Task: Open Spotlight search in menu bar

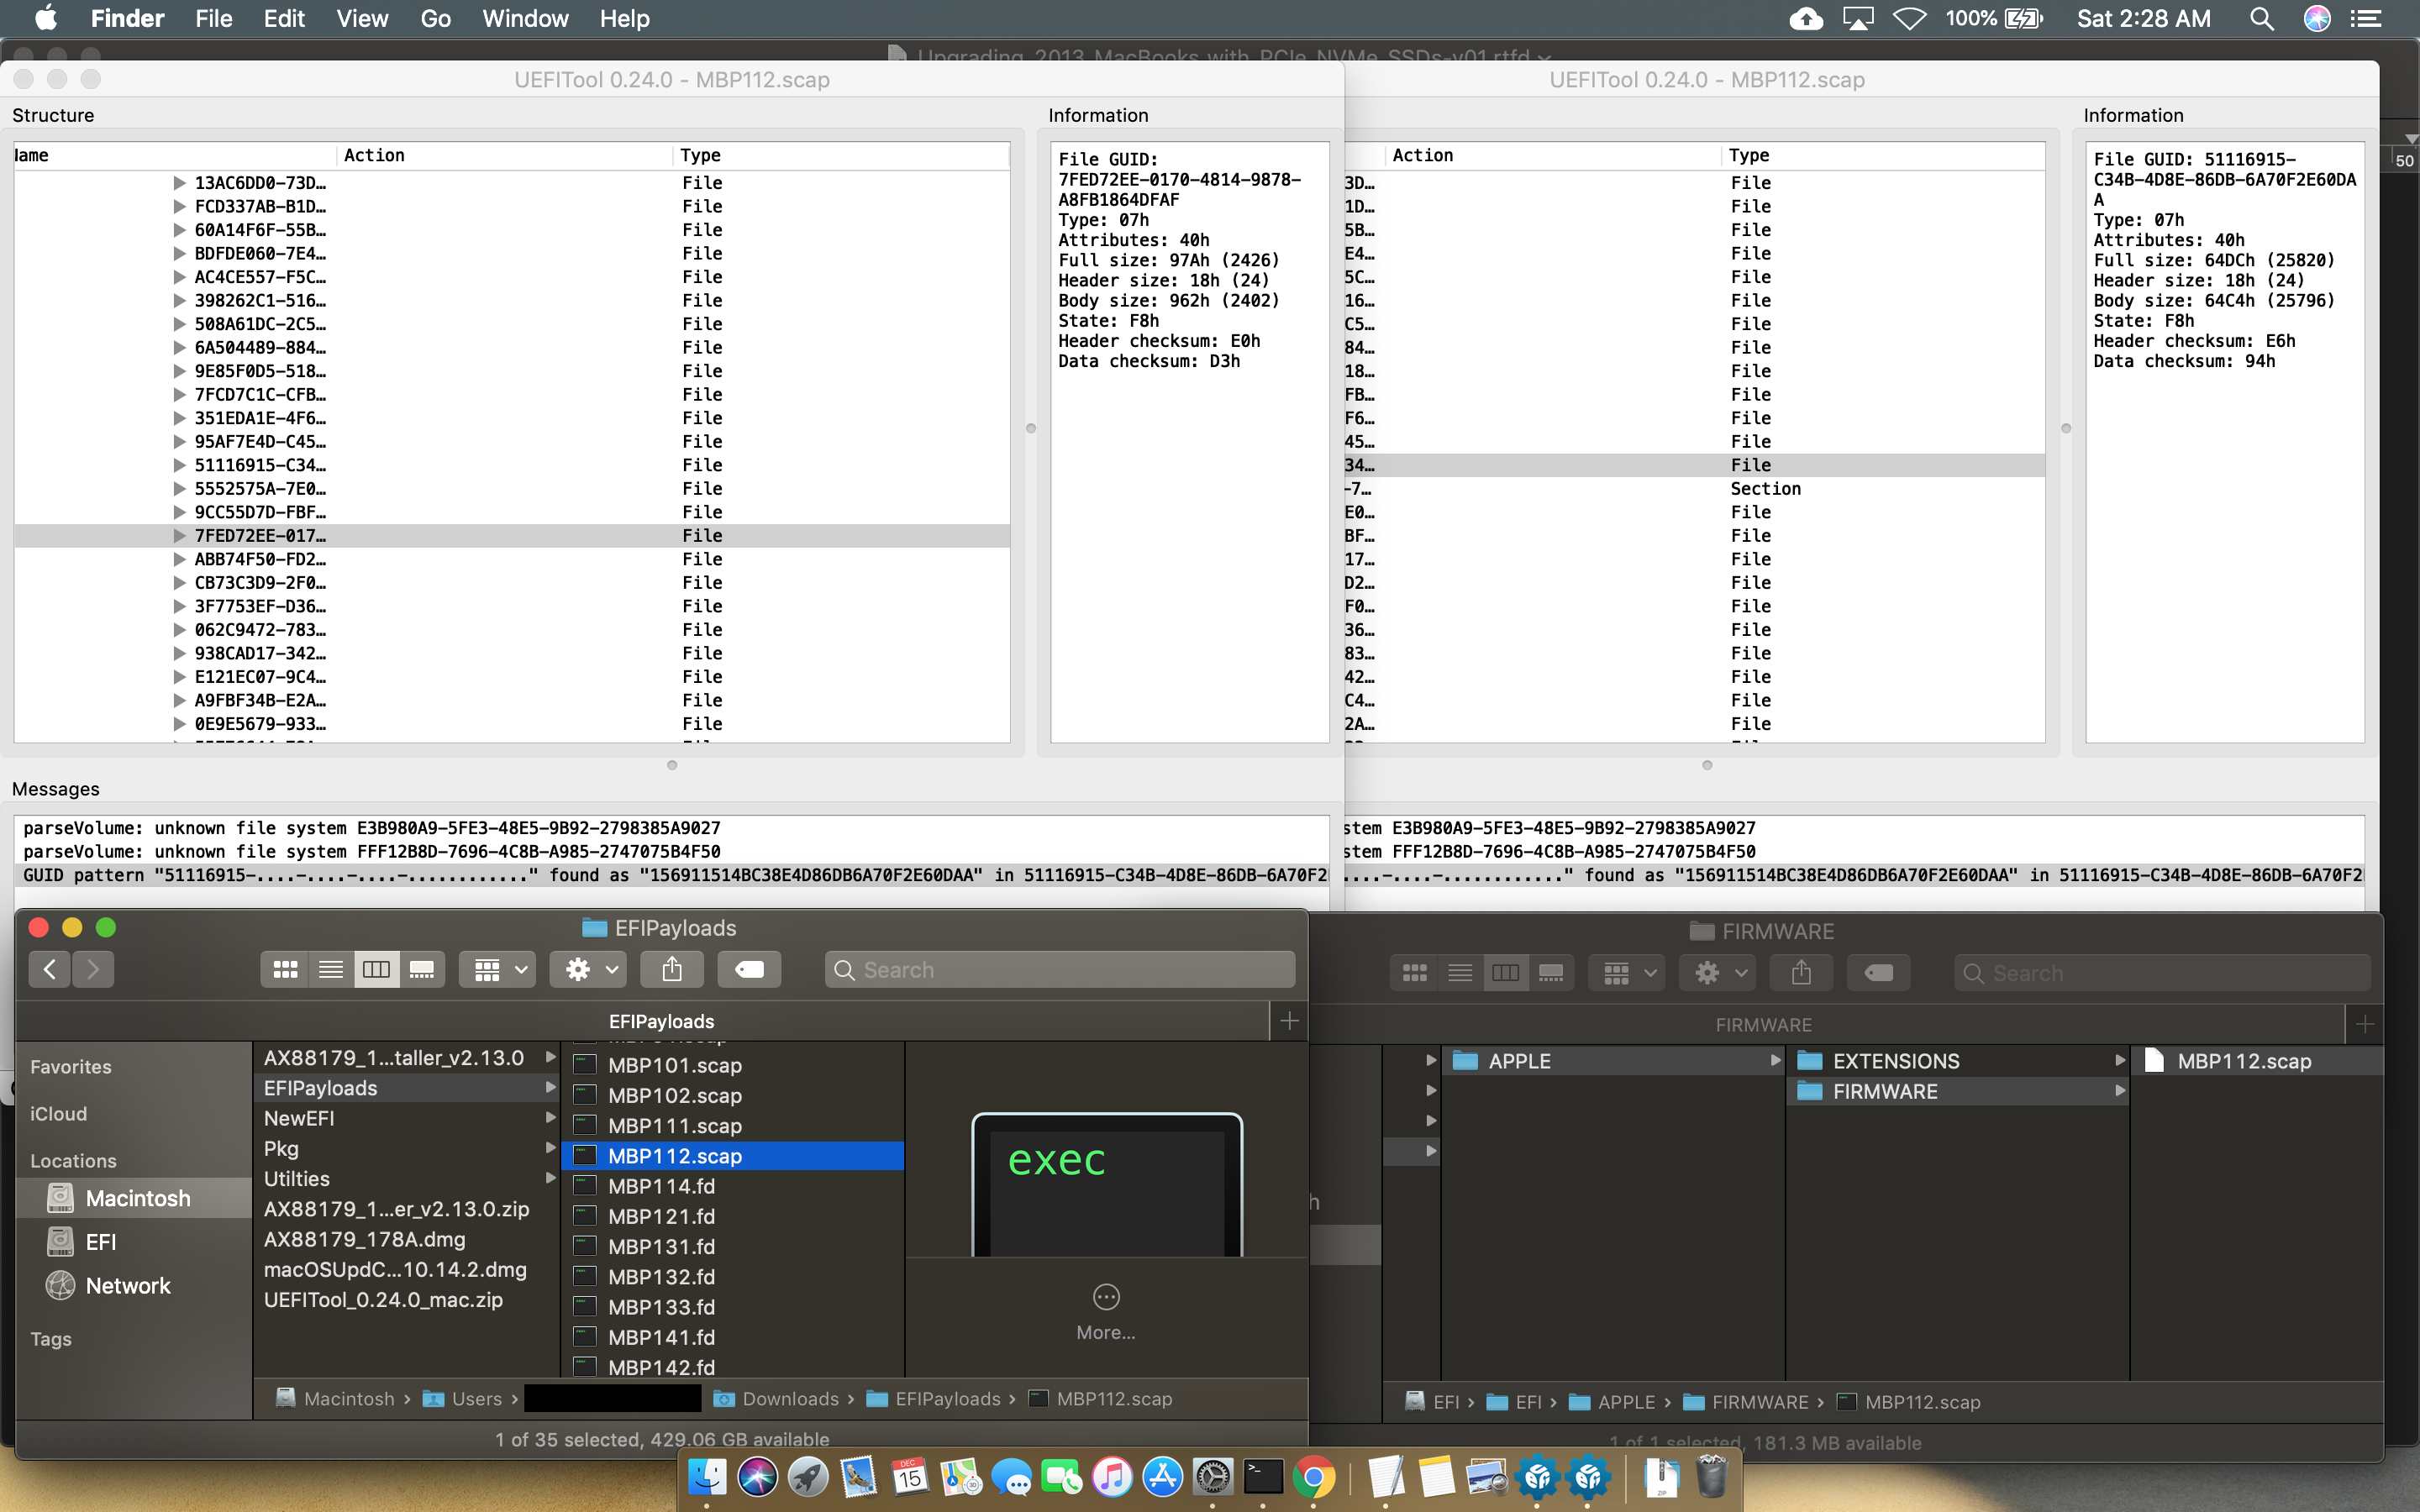Action: tap(2261, 18)
